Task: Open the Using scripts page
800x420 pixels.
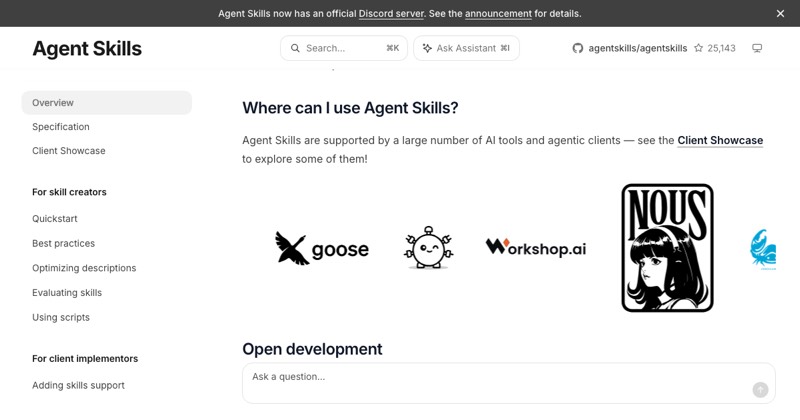Action: pyautogui.click(x=61, y=317)
